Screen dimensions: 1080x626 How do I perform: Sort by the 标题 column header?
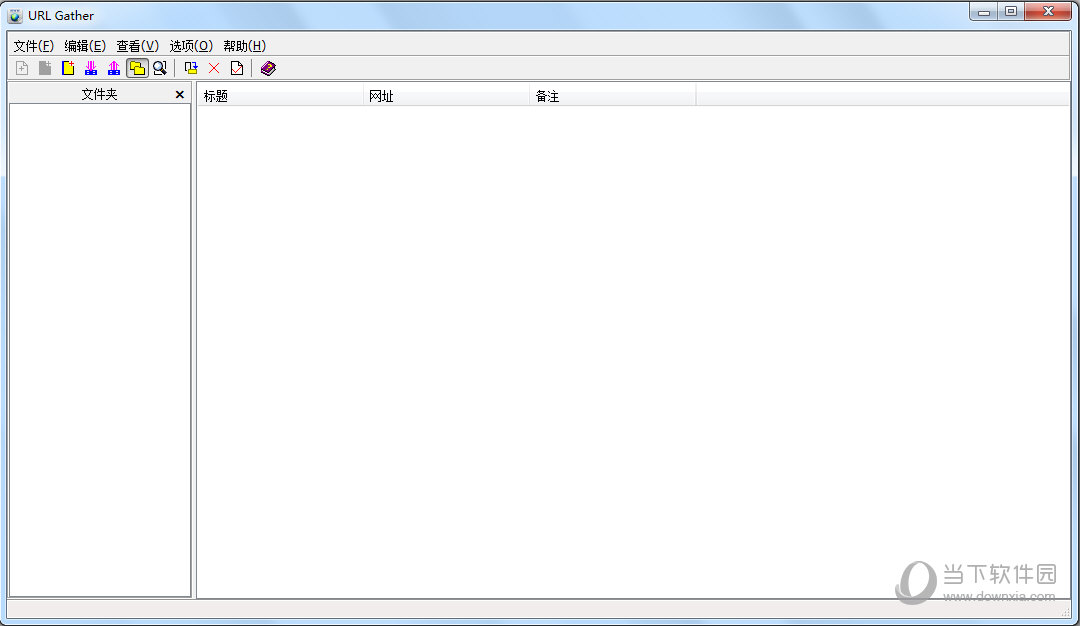coord(280,96)
